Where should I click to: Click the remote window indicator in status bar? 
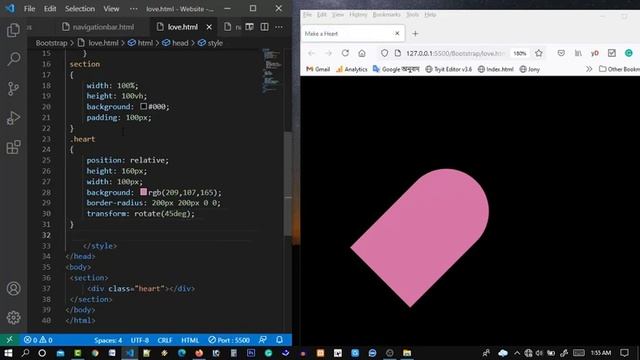coord(9,340)
